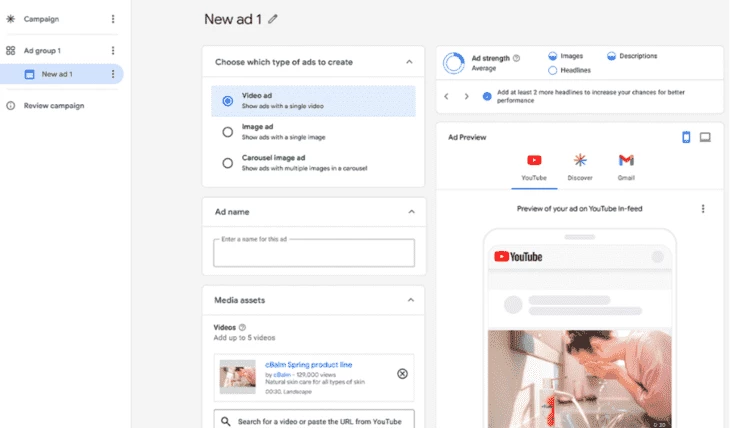Click the ad name input field
The height and width of the screenshot is (428, 730).
click(314, 253)
